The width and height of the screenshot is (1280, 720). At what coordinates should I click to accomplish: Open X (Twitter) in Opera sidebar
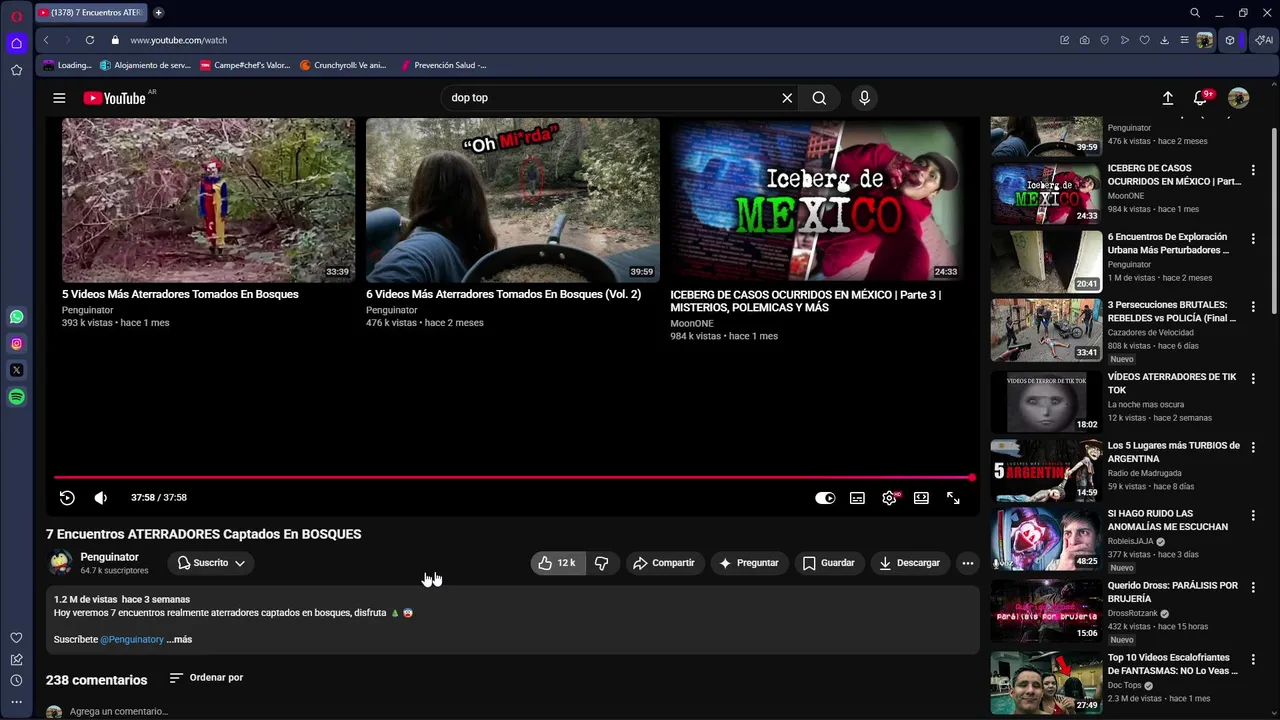tap(16, 370)
